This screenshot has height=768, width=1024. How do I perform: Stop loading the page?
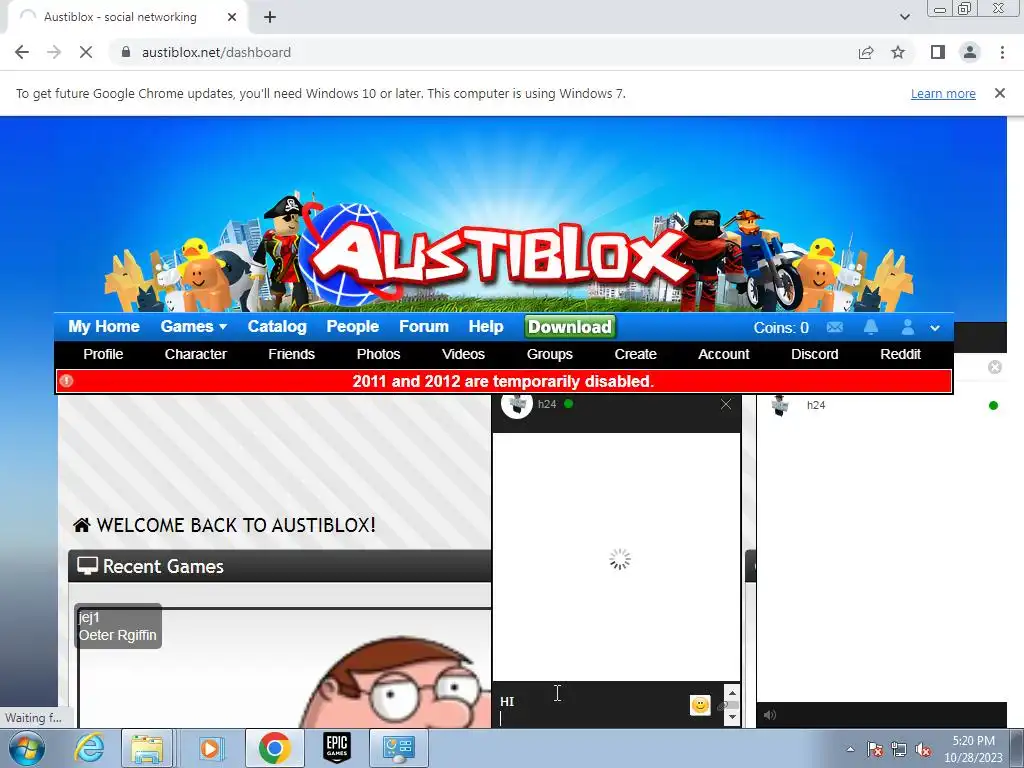pyautogui.click(x=86, y=52)
